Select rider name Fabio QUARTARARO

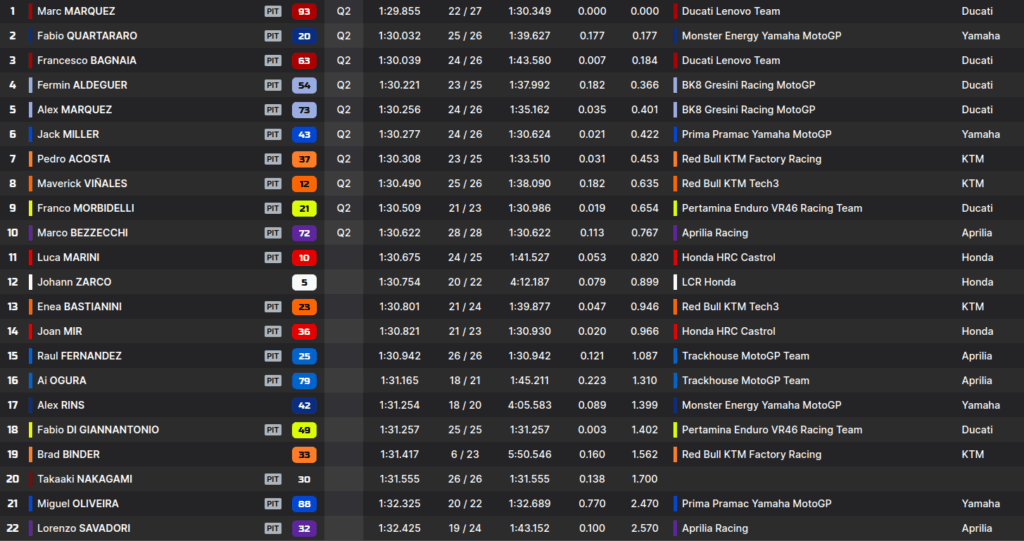(x=87, y=36)
